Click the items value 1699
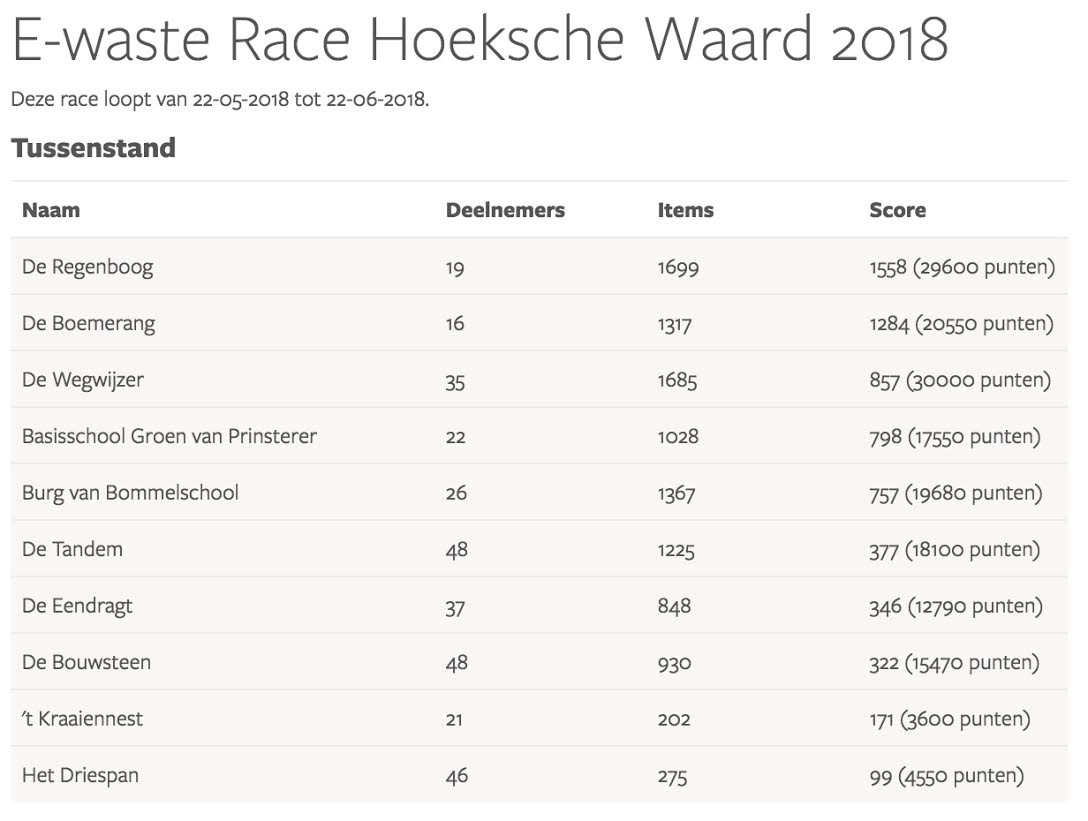This screenshot has width=1088, height=821. coord(678,267)
